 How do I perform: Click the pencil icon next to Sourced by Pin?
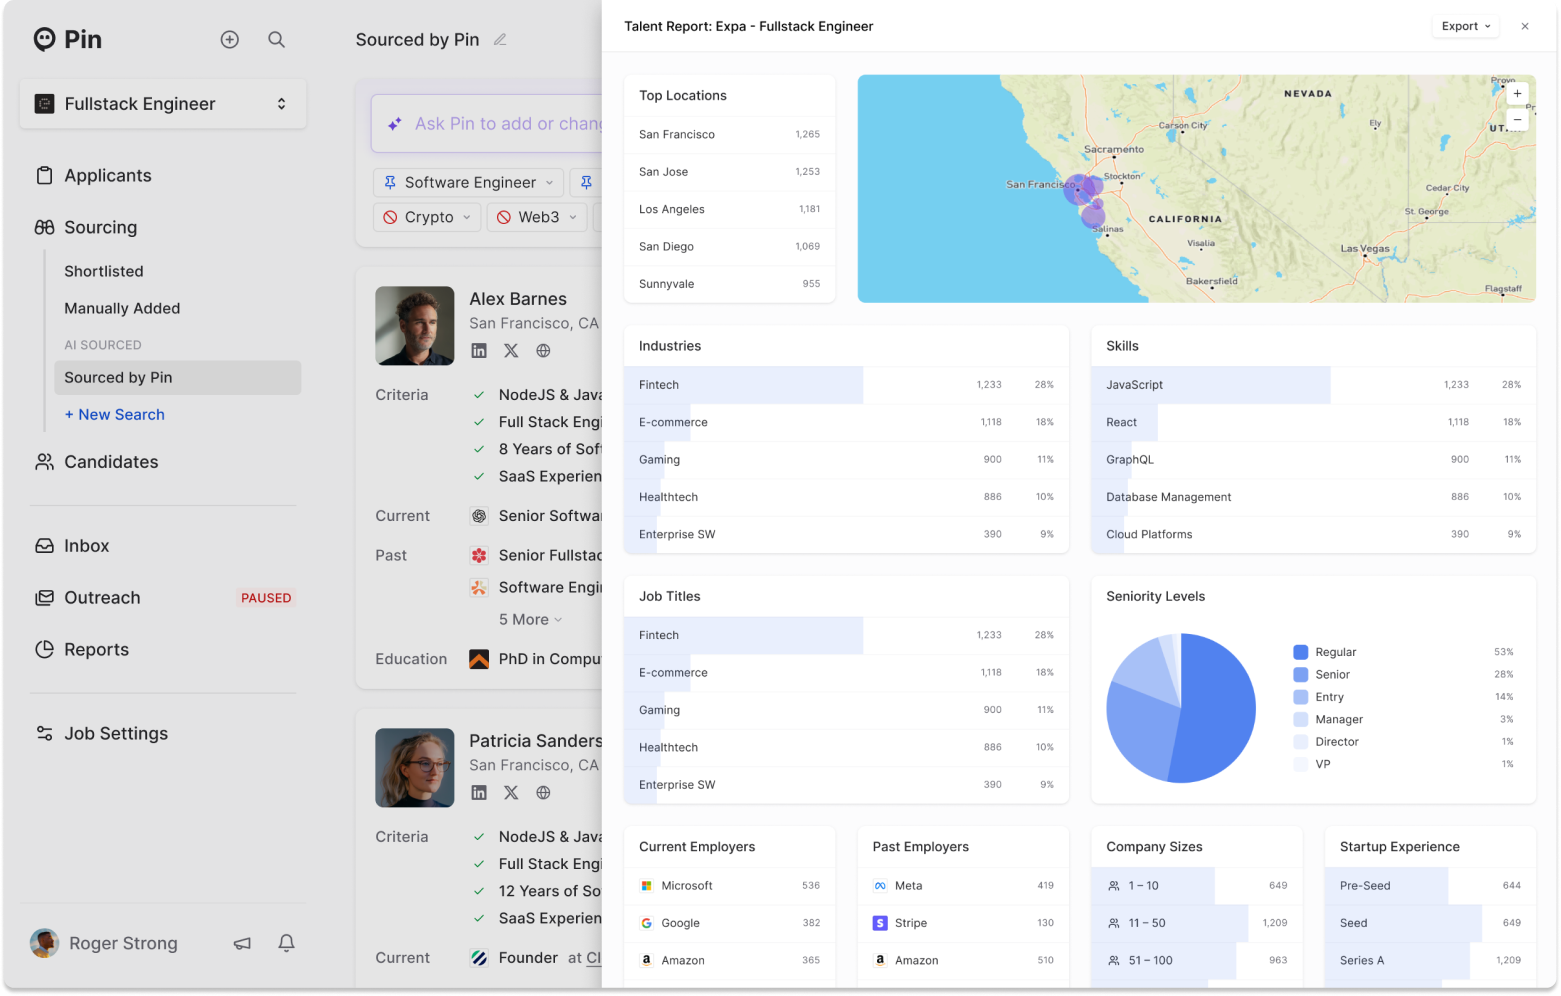(500, 40)
